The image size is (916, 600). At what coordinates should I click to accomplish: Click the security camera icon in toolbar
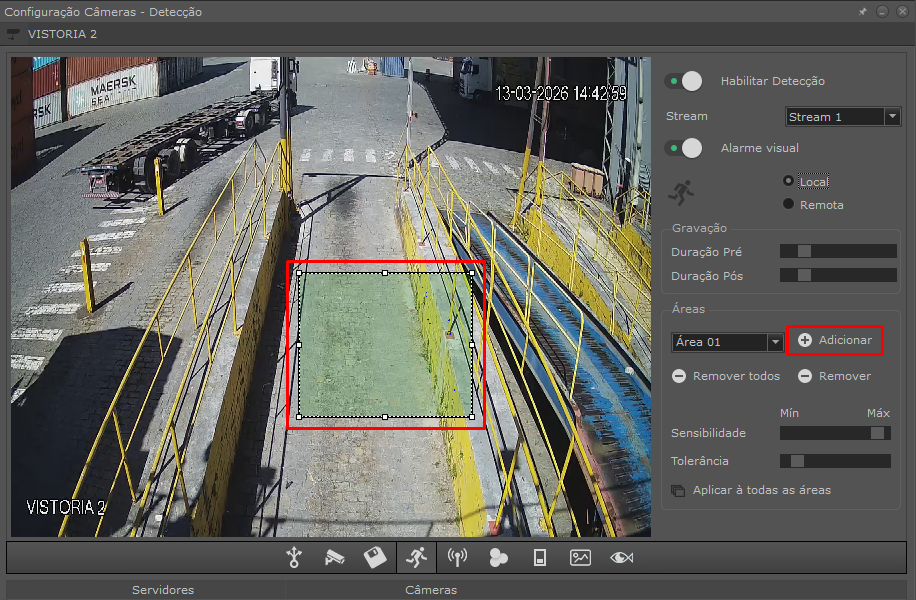334,558
